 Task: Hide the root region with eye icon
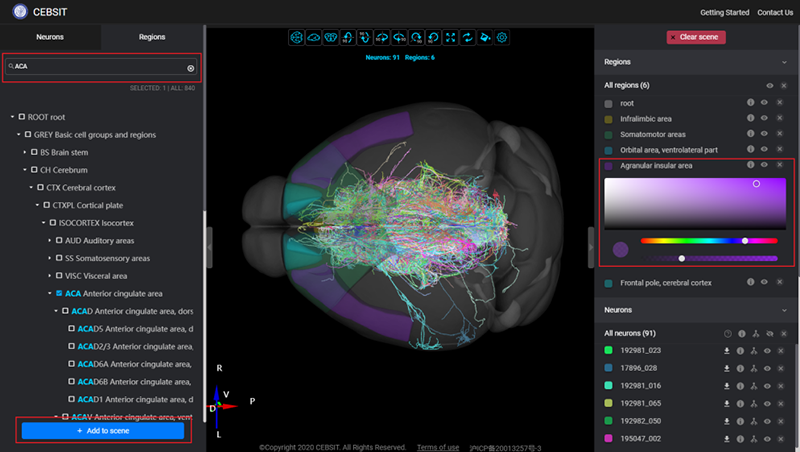(765, 103)
